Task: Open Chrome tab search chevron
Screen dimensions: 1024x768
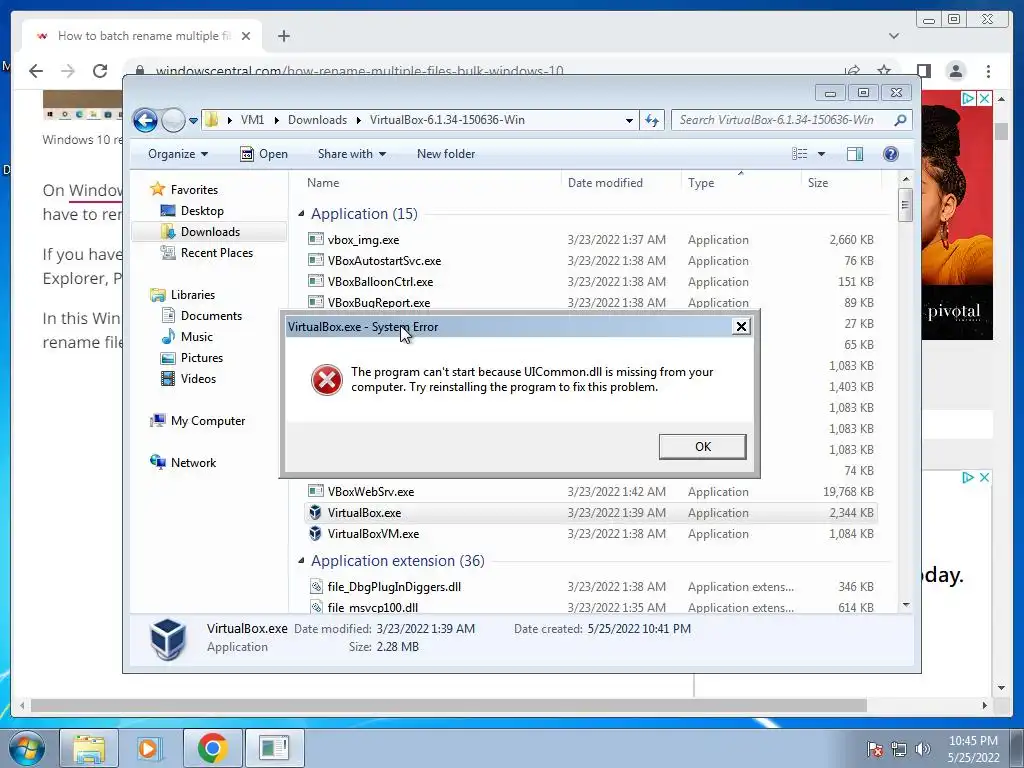Action: [x=894, y=36]
